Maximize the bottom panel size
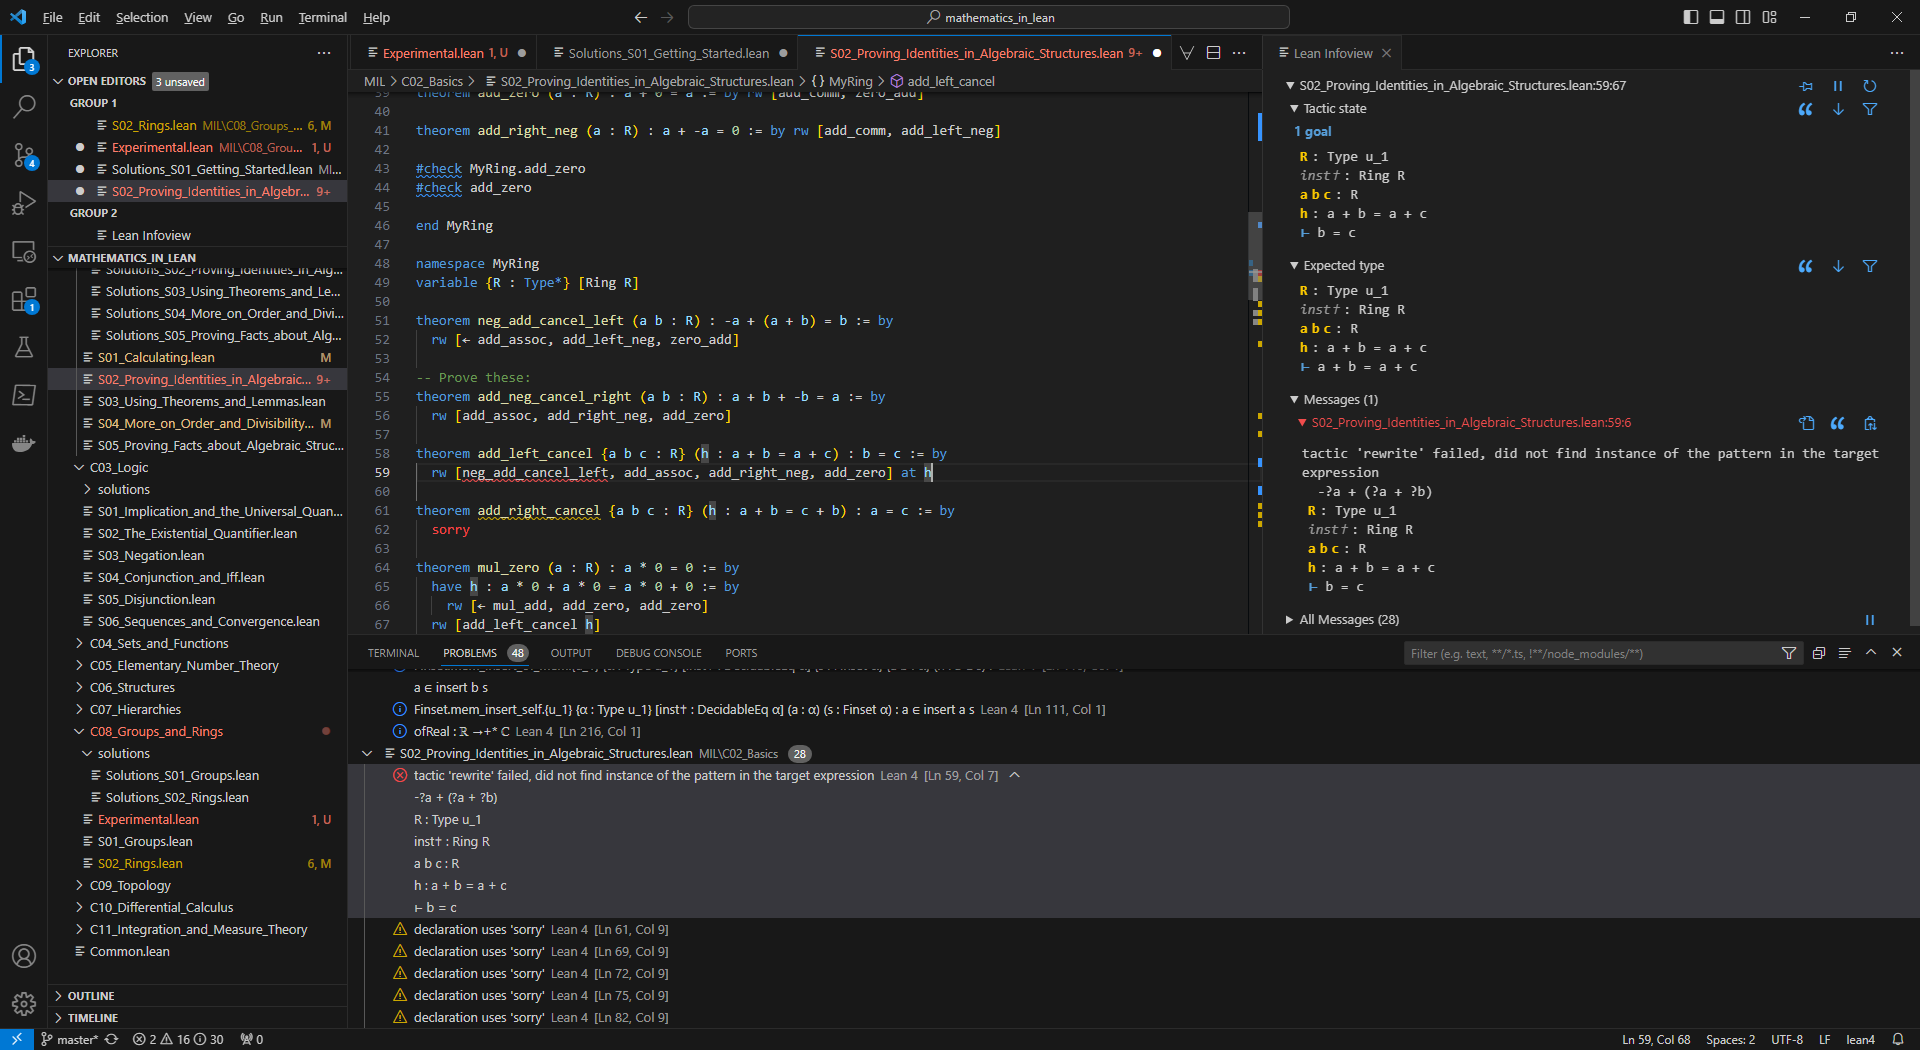1920x1050 pixels. pos(1871,652)
